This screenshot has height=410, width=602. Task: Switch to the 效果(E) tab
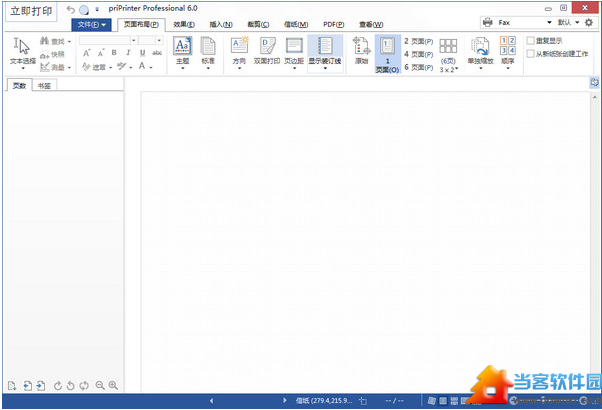coord(184,25)
